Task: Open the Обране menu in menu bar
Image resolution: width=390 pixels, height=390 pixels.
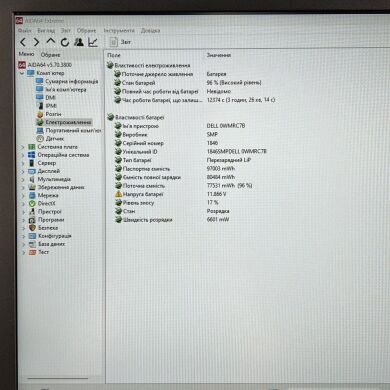Action: (86, 30)
